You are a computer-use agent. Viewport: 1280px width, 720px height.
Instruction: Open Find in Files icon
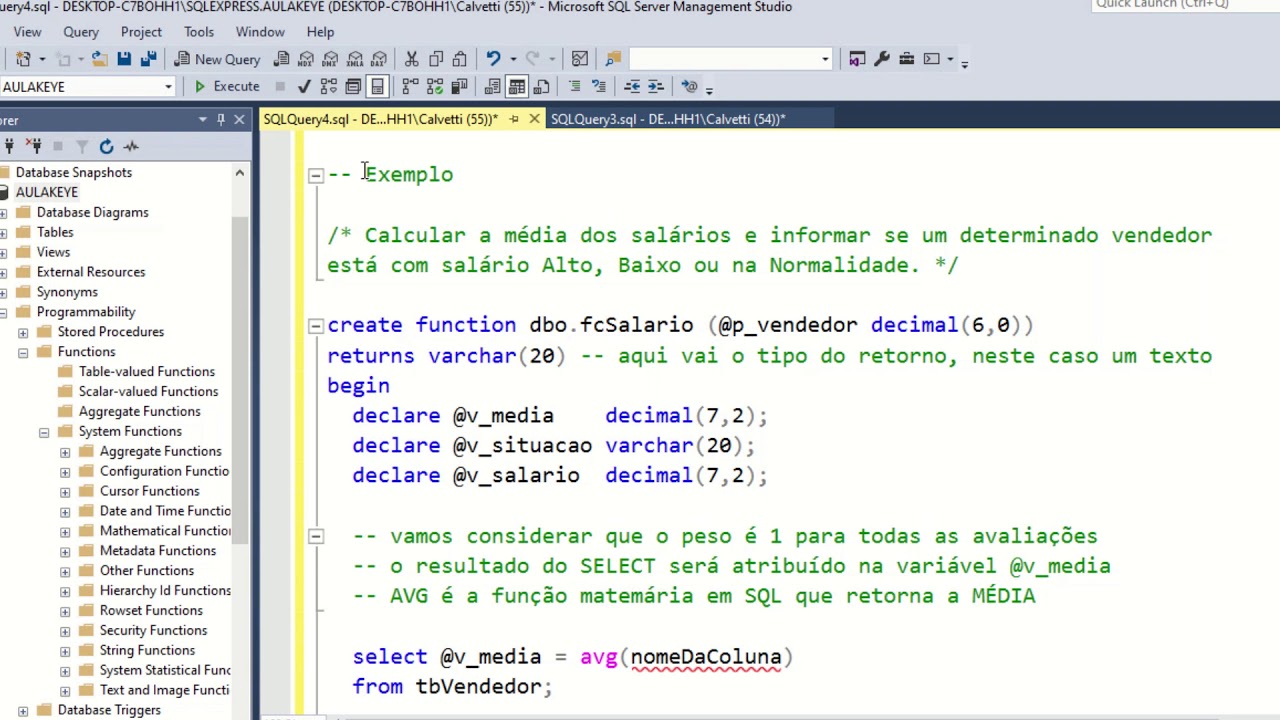pos(613,59)
